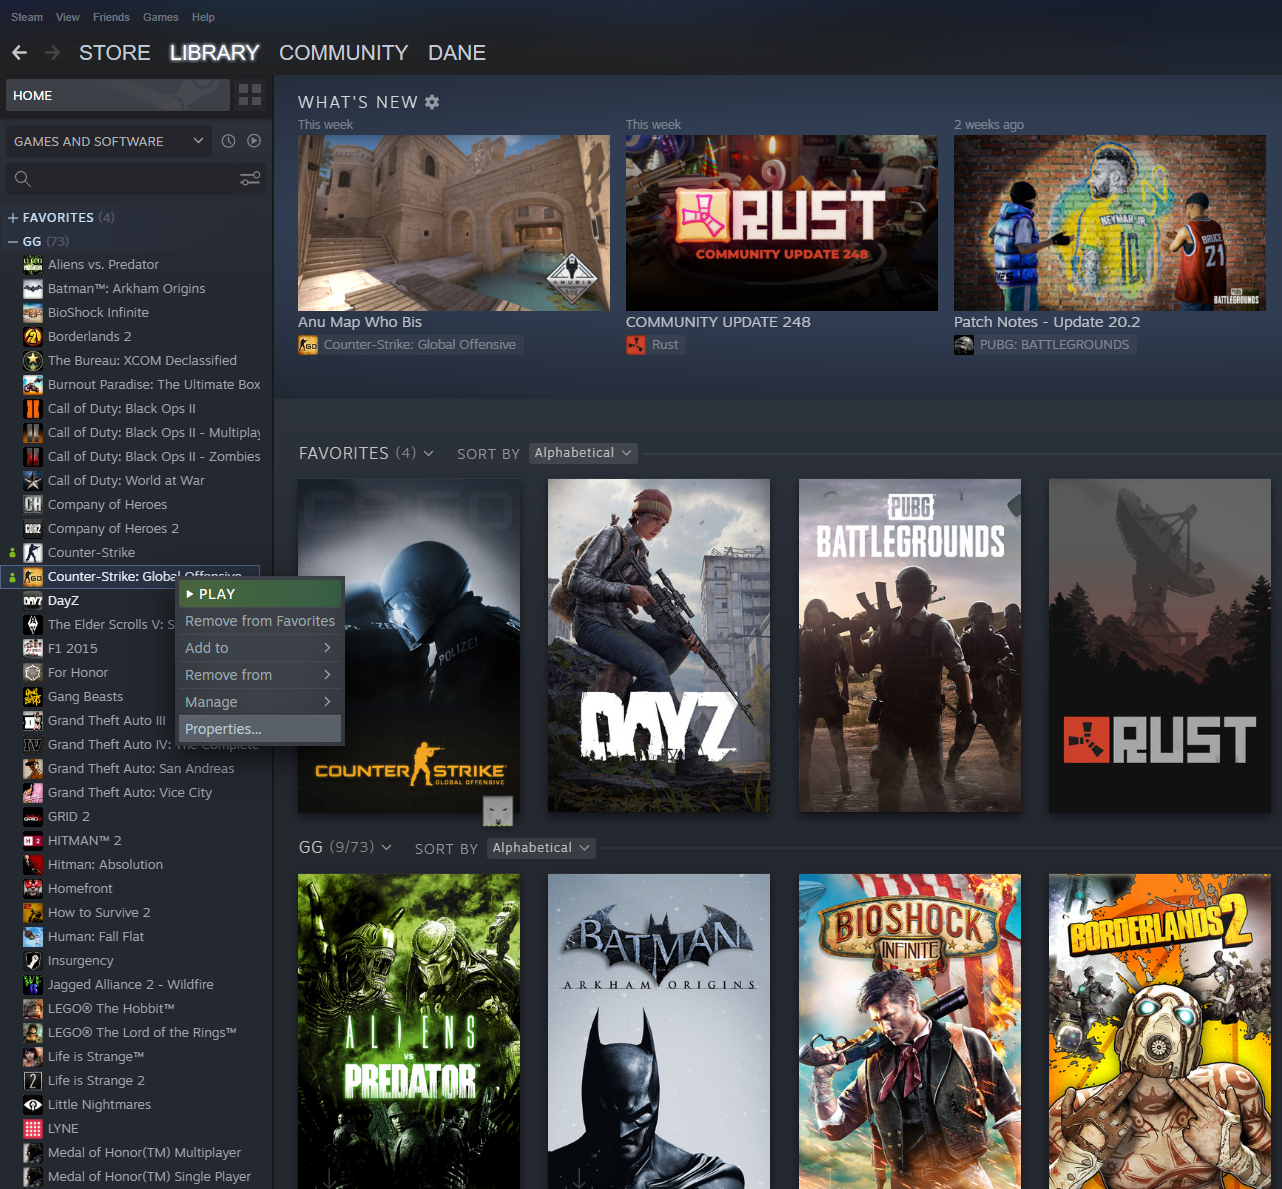
Task: Select Grand Theft Auto: San Andreas
Action: click(x=141, y=768)
